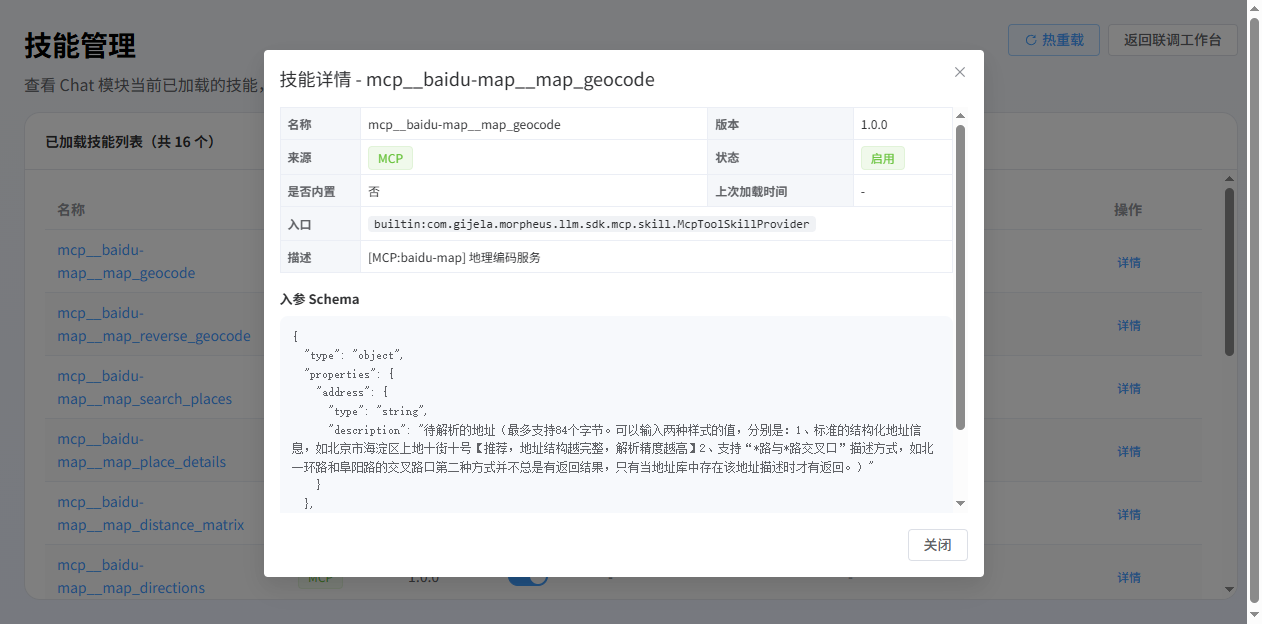The image size is (1262, 624).
Task: Click the 热重载 hot reload button
Action: [1053, 40]
